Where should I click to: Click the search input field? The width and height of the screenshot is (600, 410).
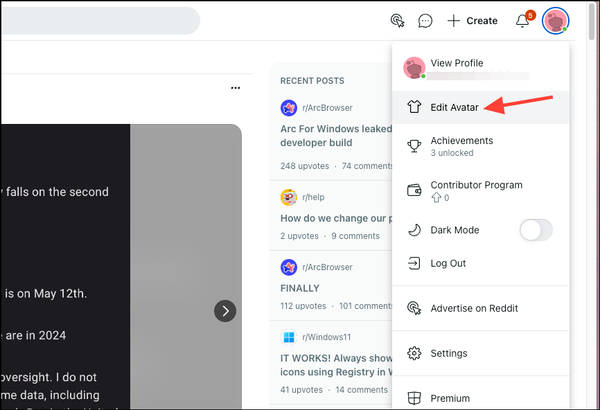[100, 21]
